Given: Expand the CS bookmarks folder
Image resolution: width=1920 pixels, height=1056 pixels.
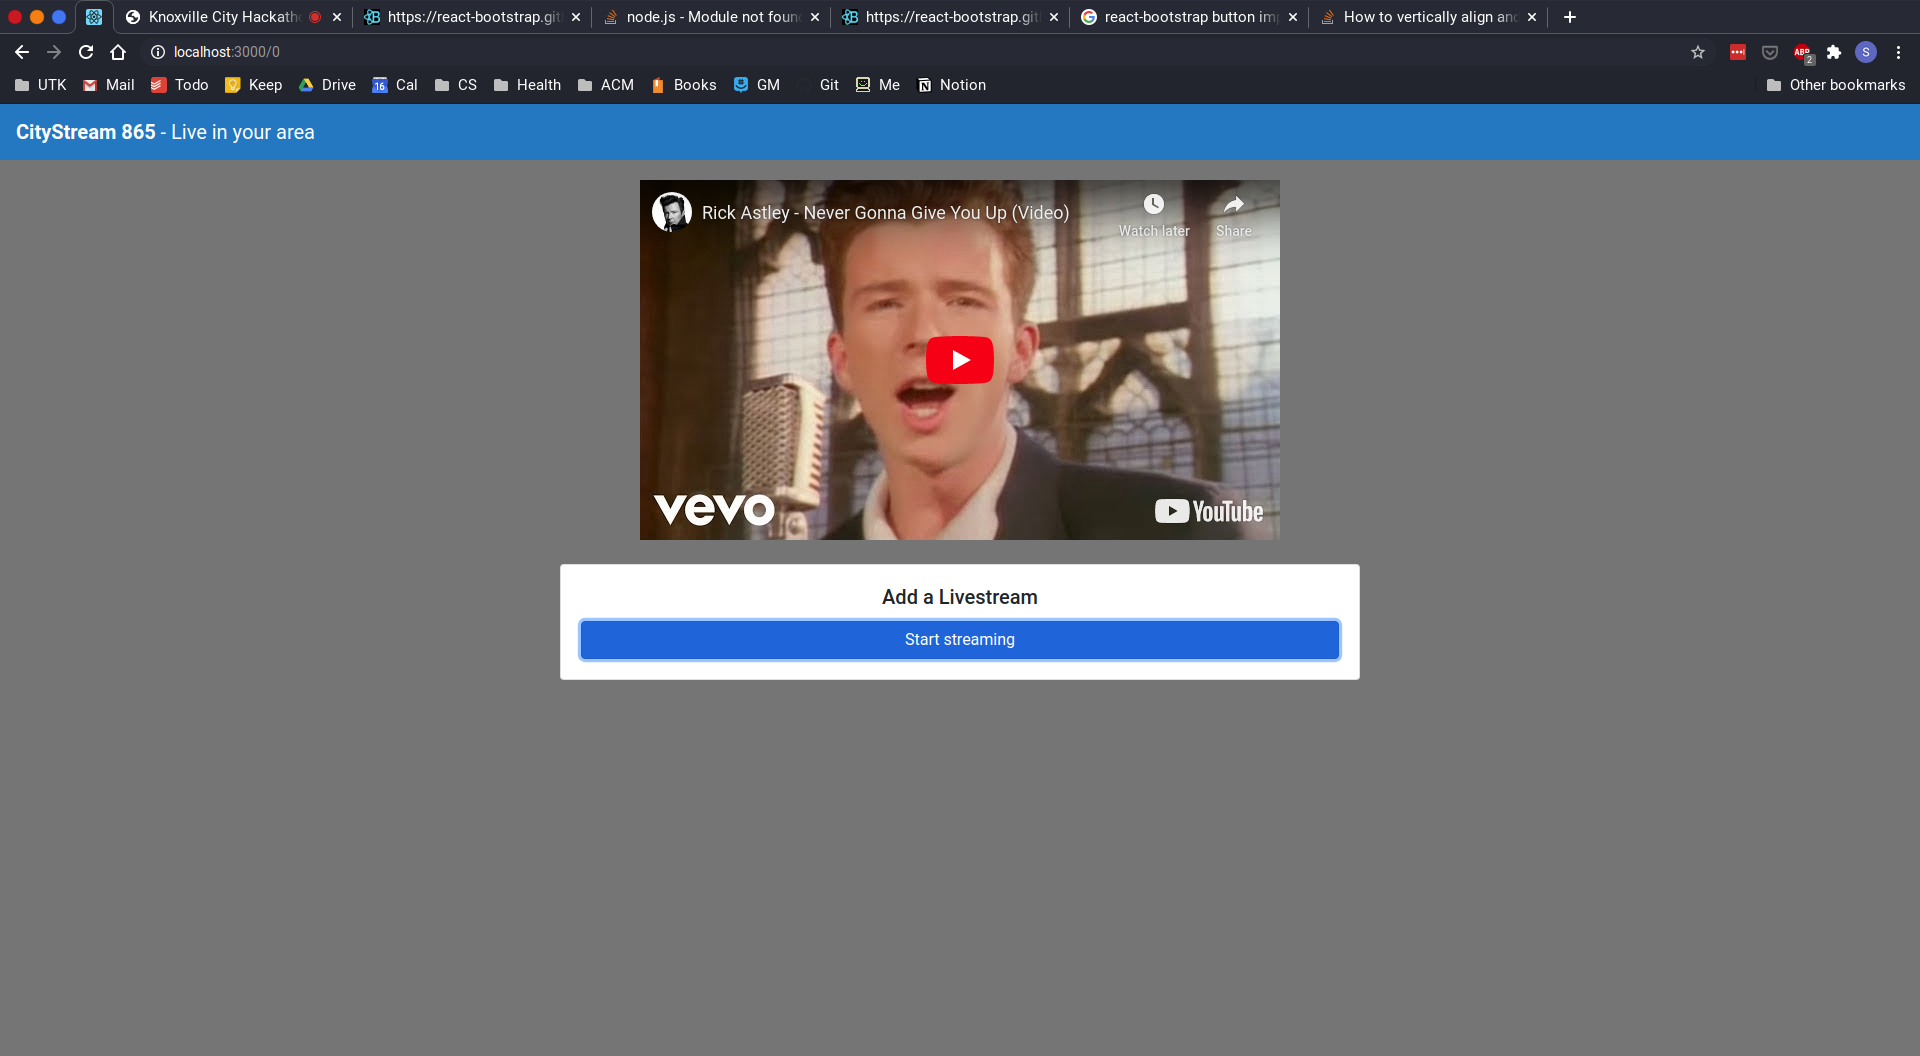Looking at the screenshot, I should coord(456,85).
